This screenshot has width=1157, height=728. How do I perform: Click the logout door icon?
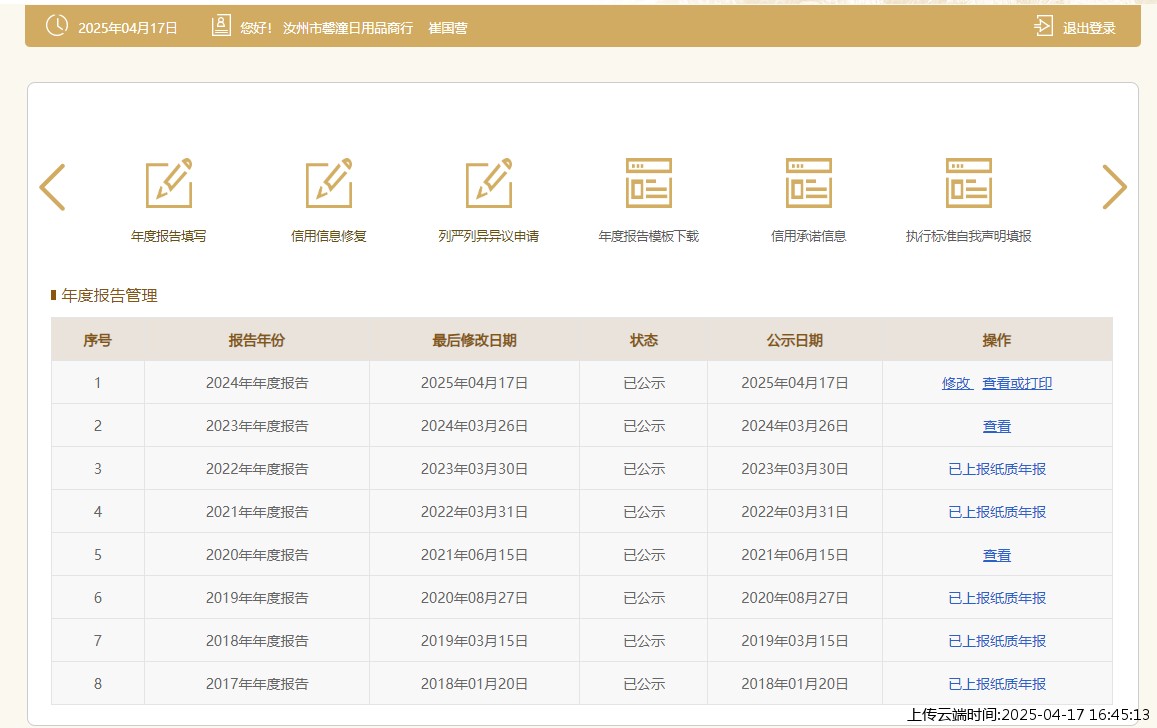(1043, 27)
